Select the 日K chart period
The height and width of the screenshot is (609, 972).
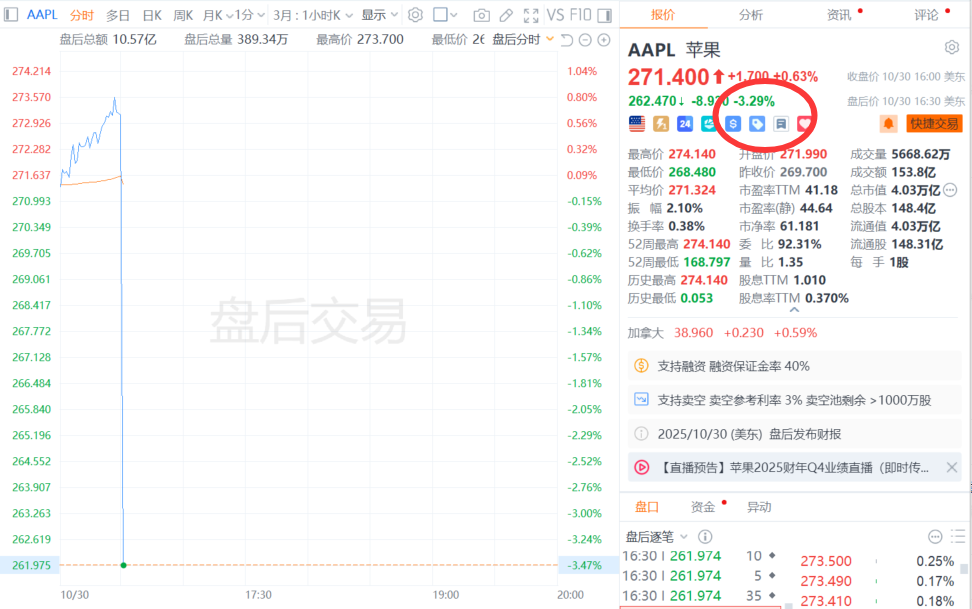pyautogui.click(x=151, y=15)
